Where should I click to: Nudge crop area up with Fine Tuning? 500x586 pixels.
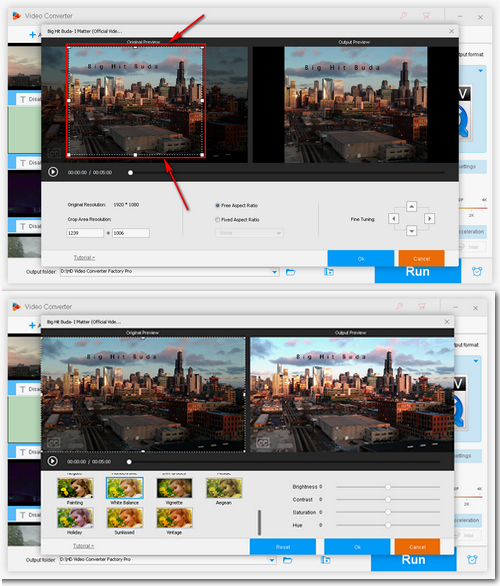(x=411, y=206)
